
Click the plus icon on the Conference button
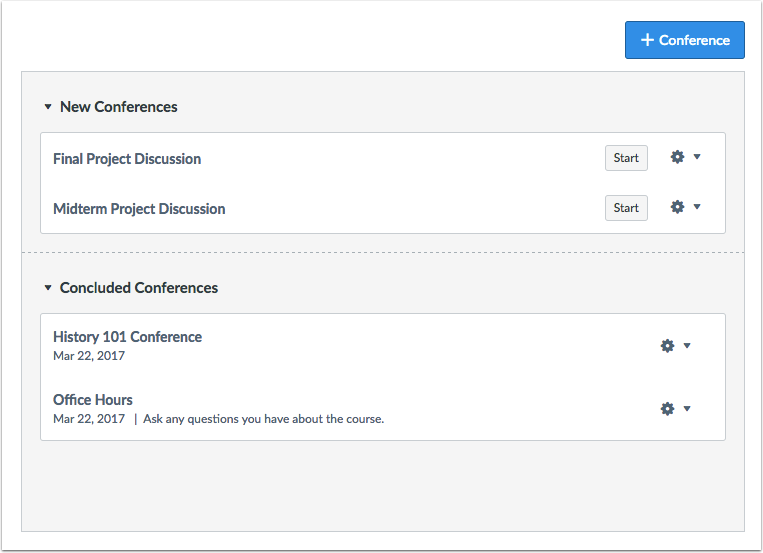point(647,40)
